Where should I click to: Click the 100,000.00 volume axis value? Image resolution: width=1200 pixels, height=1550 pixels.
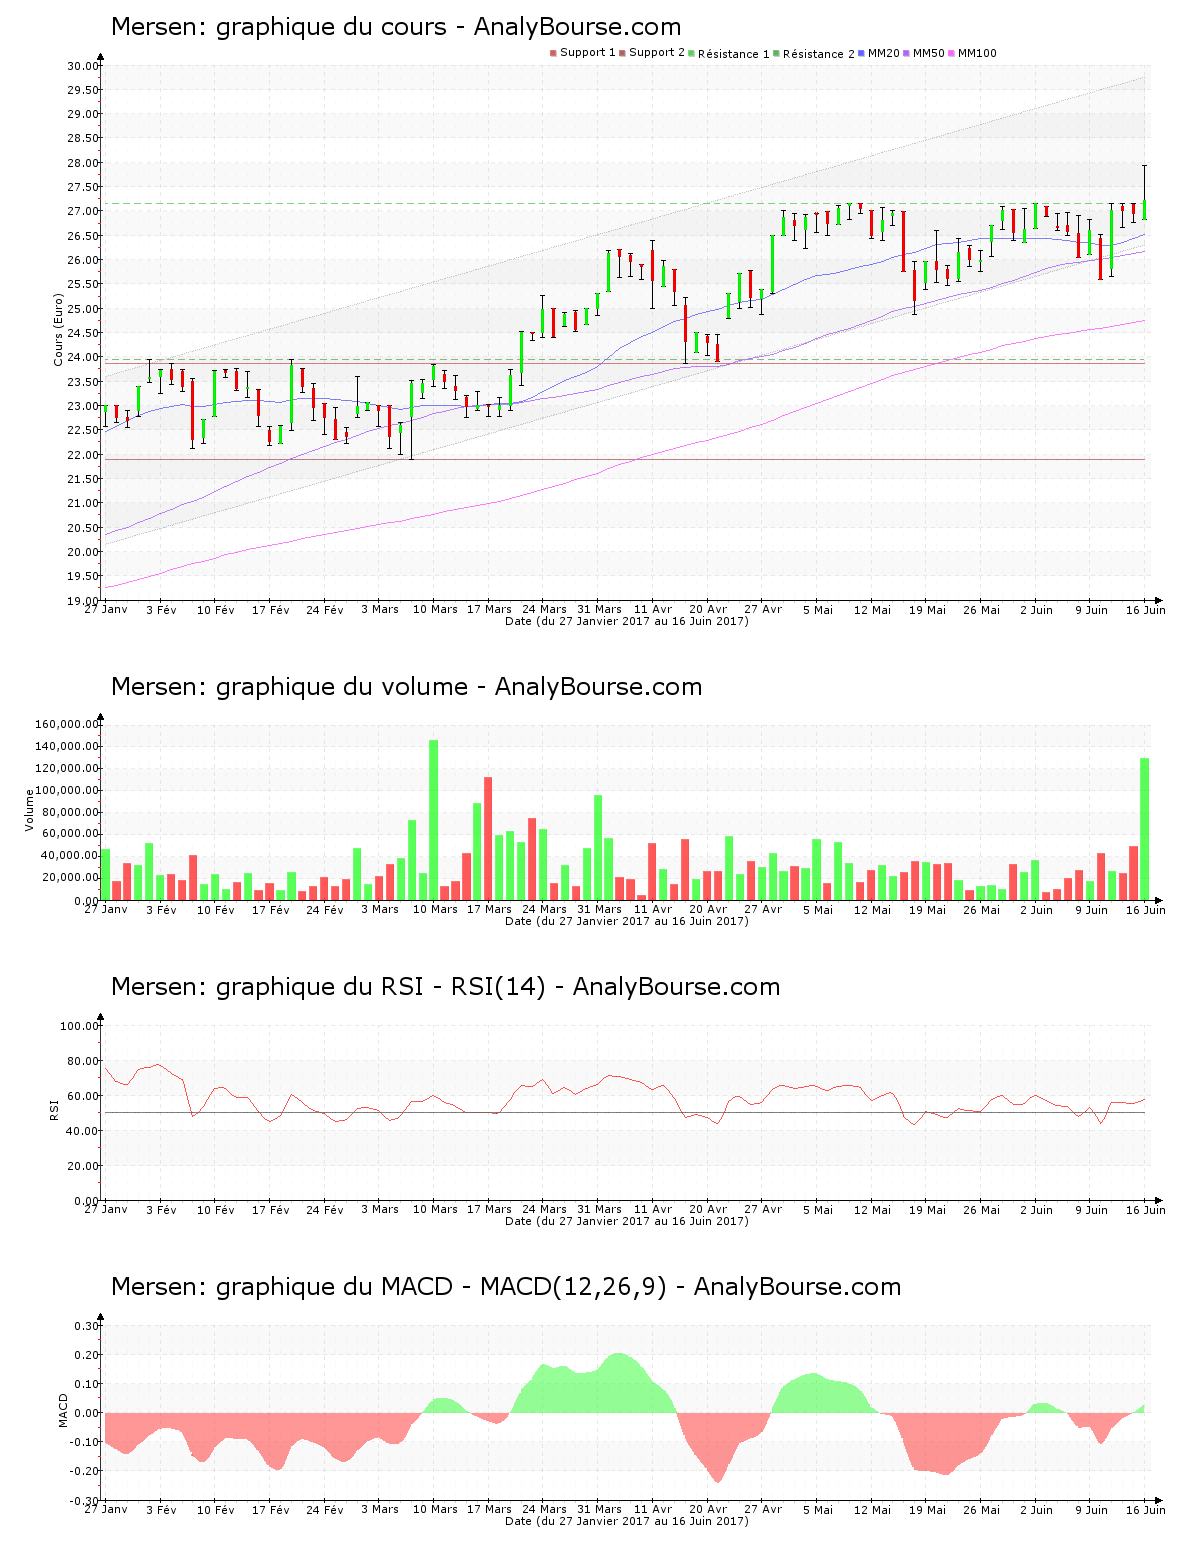click(67, 791)
